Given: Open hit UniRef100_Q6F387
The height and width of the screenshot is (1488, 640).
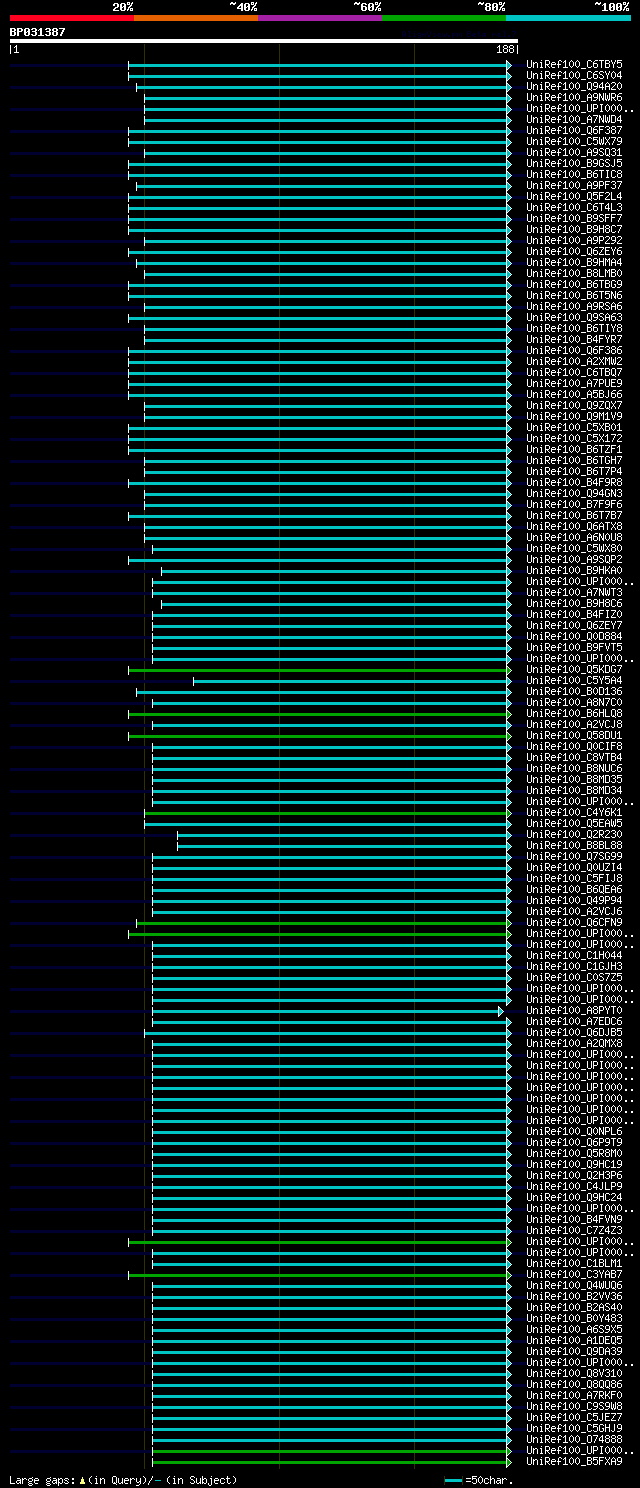Looking at the screenshot, I should point(574,131).
